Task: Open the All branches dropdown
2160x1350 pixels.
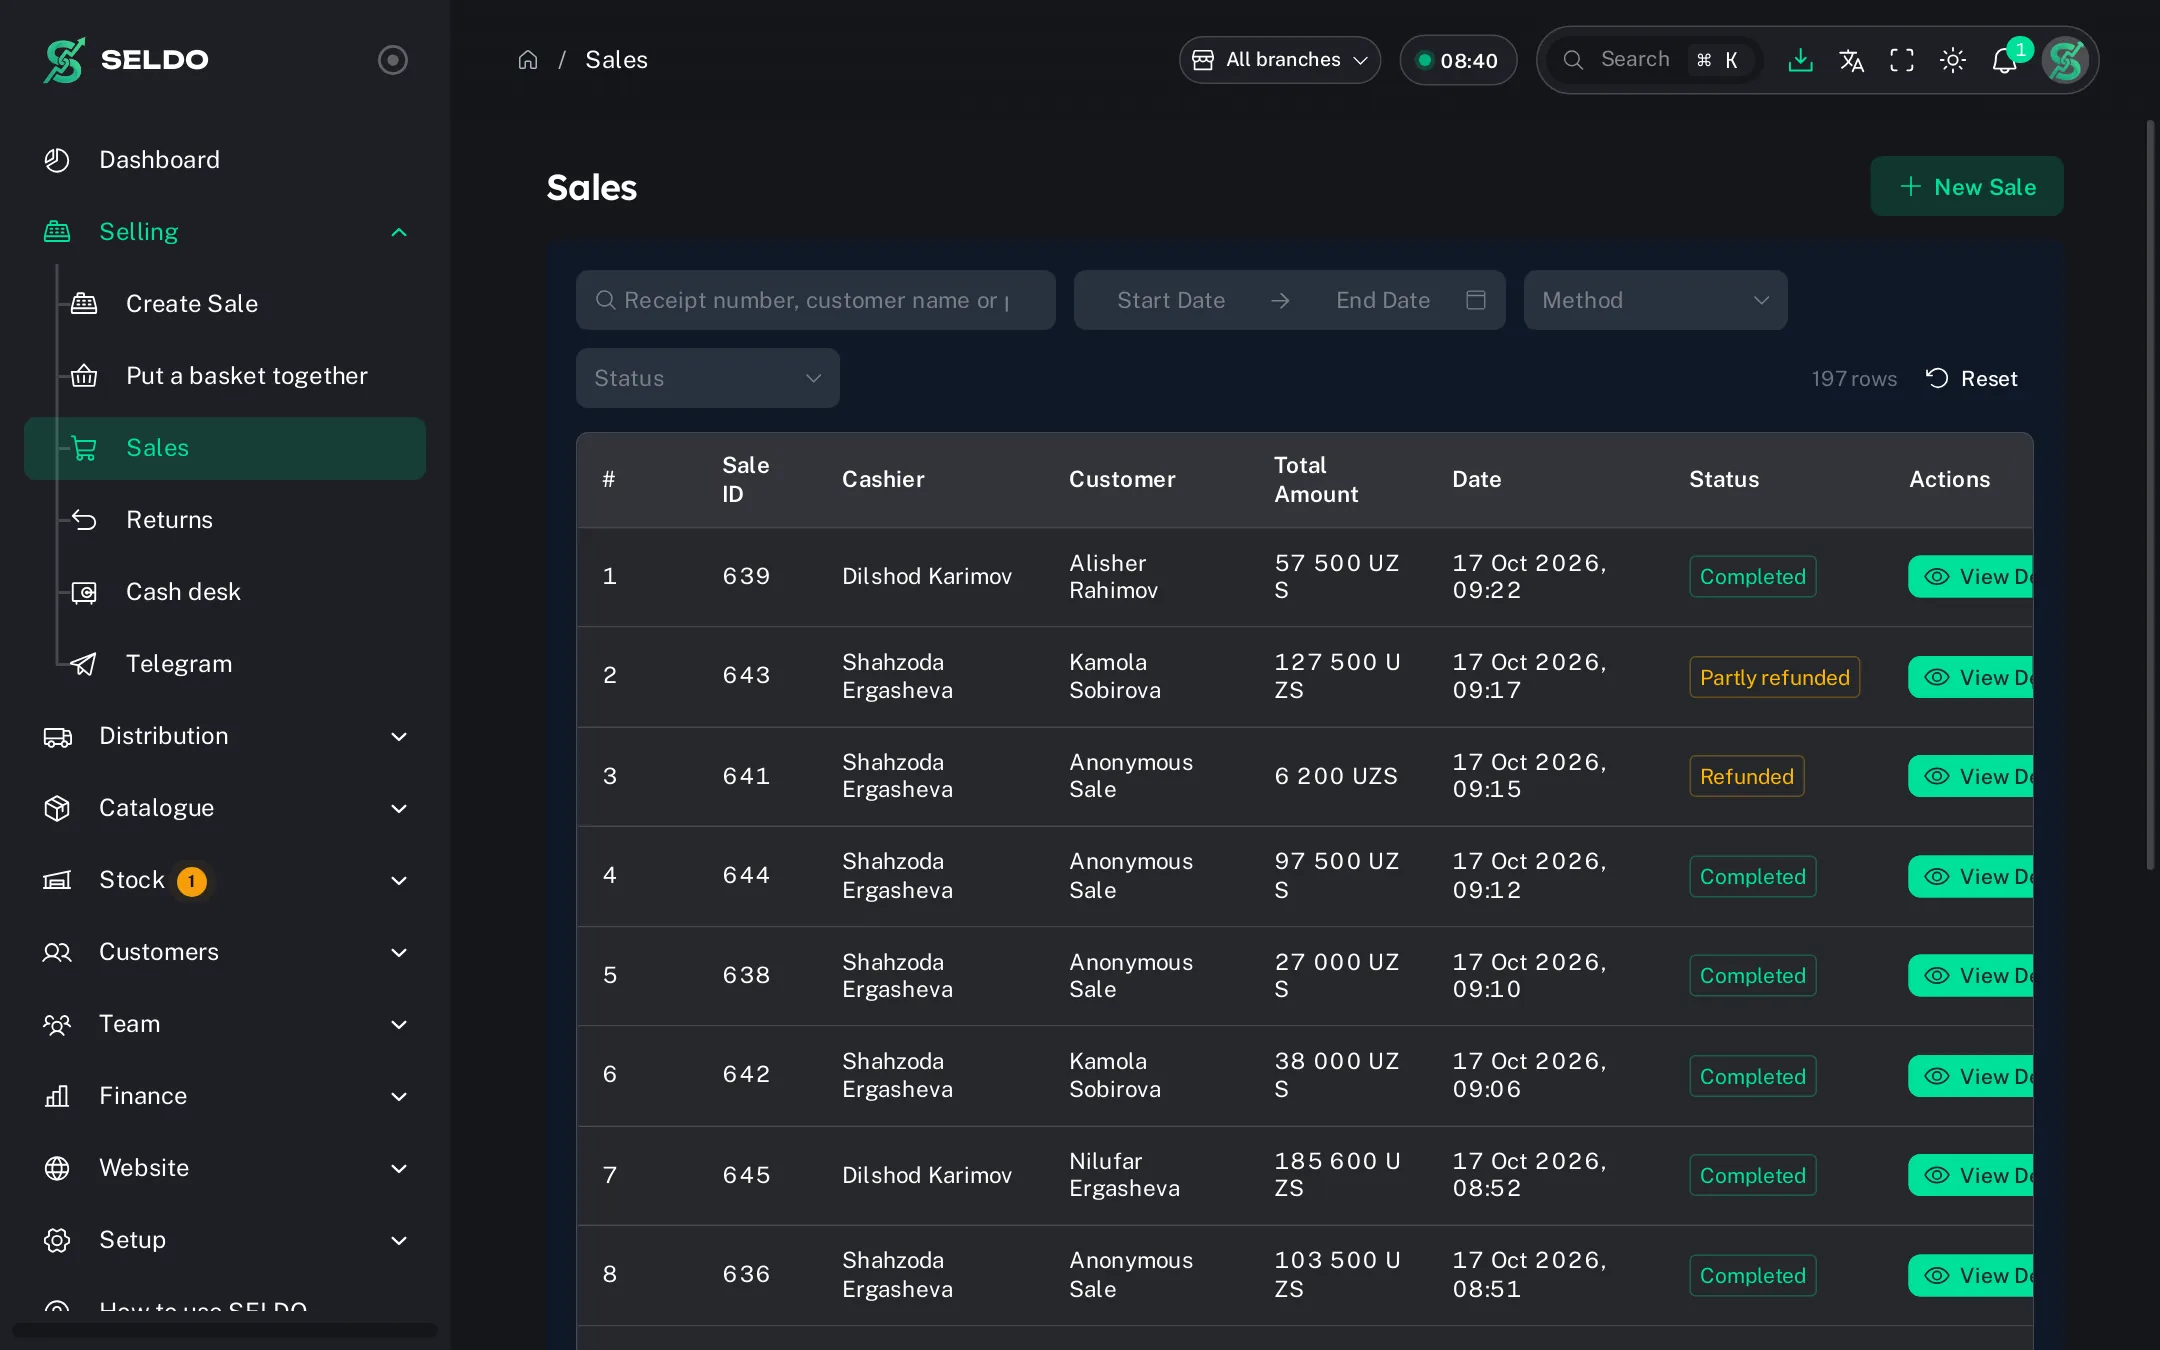Action: pyautogui.click(x=1280, y=60)
